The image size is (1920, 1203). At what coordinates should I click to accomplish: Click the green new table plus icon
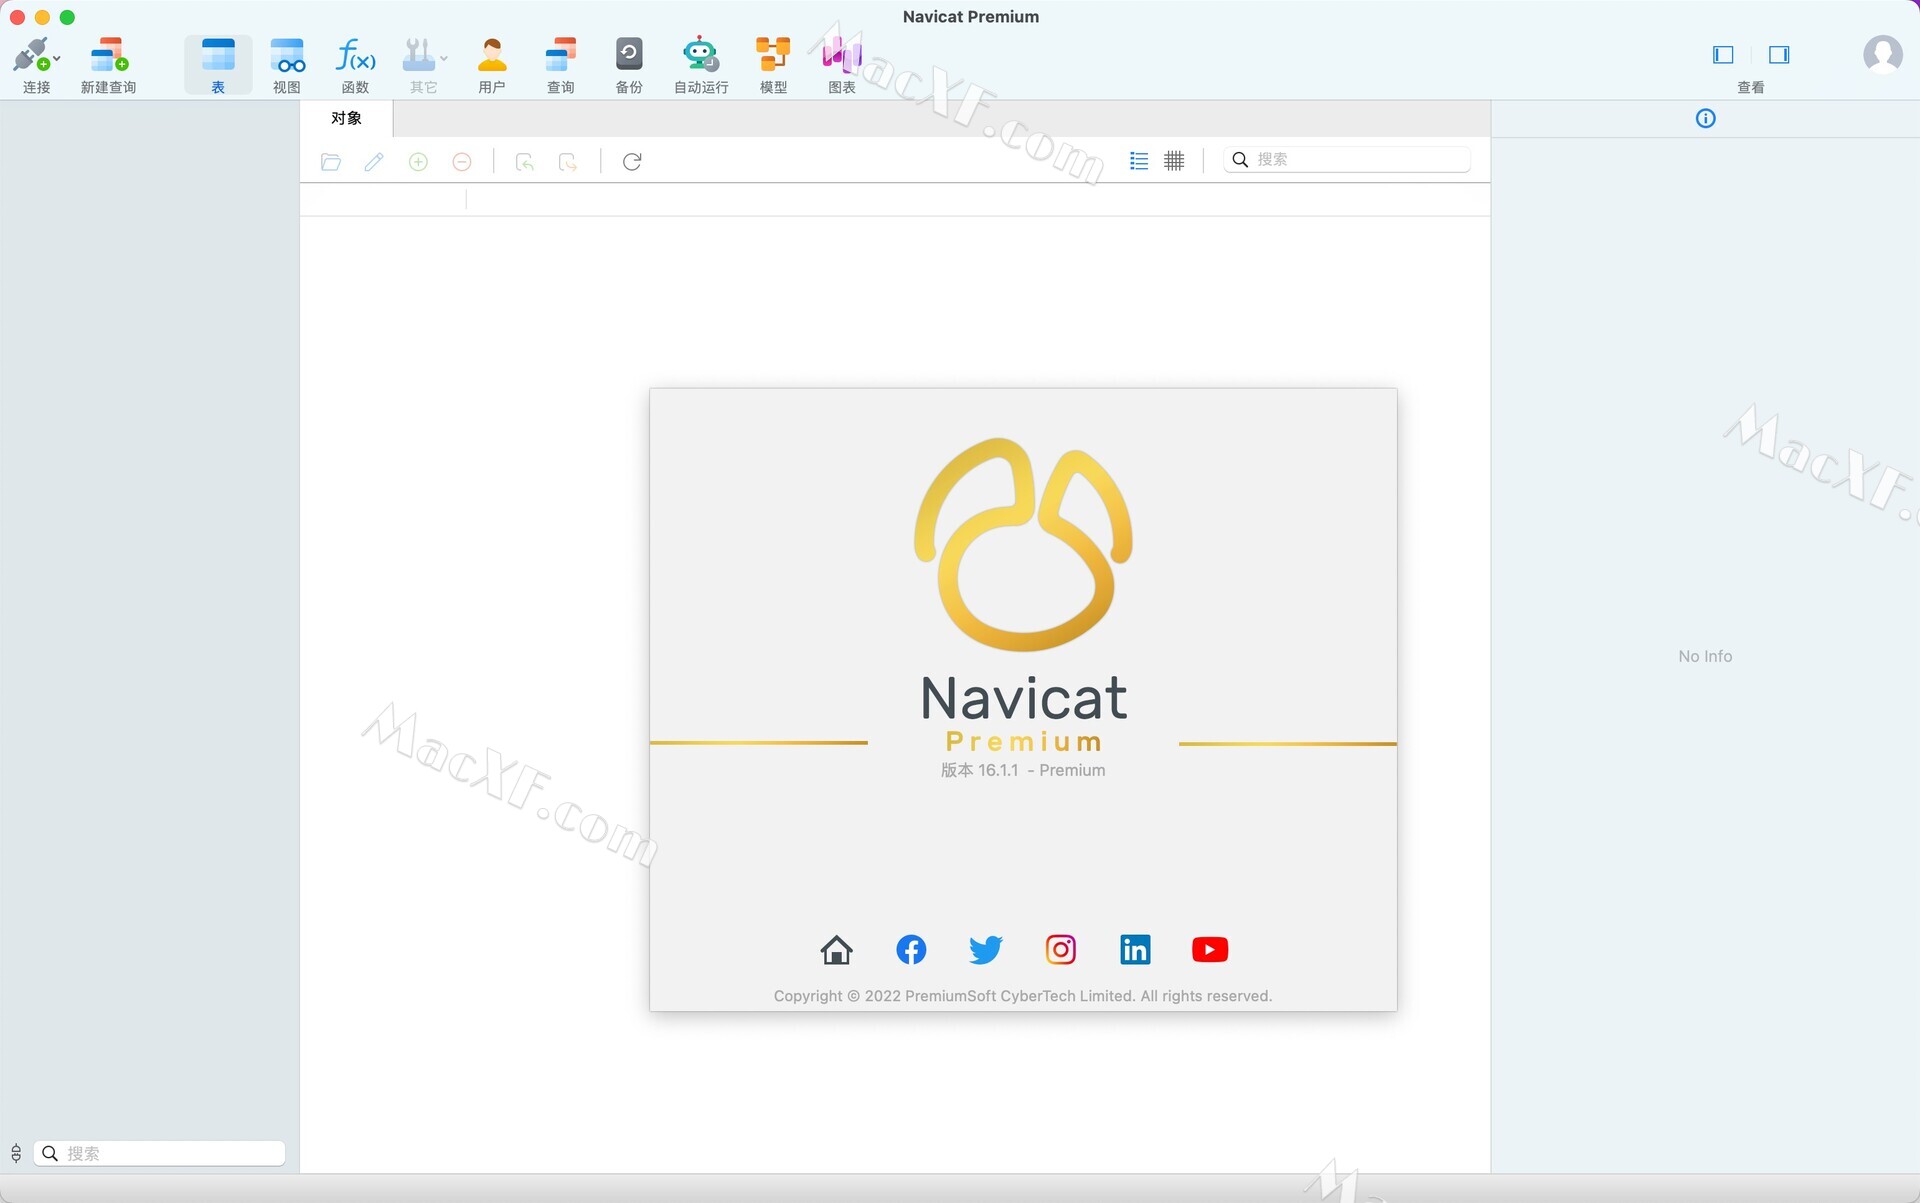[x=418, y=162]
